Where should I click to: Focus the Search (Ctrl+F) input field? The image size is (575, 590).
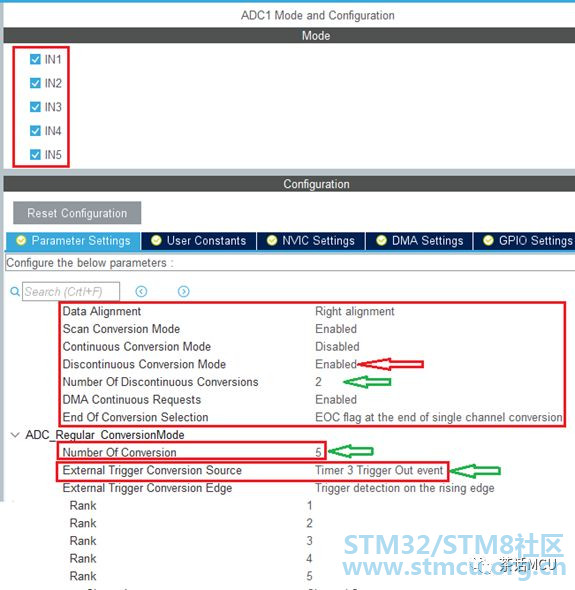coord(71,292)
